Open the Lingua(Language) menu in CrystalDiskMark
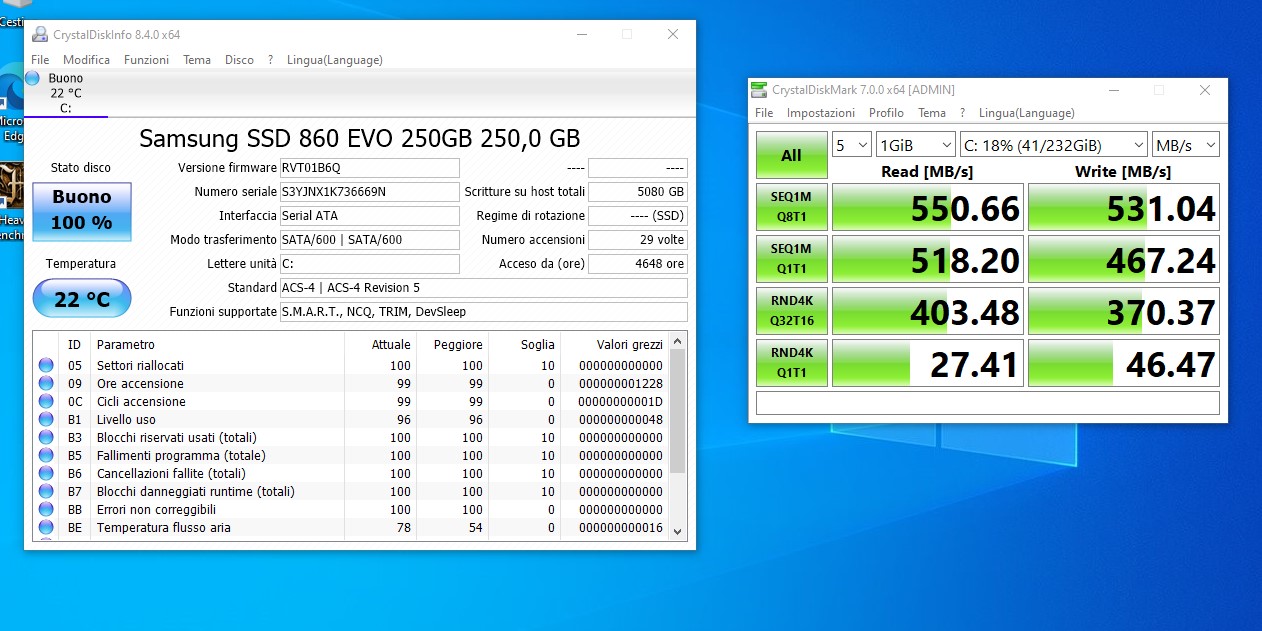The height and width of the screenshot is (631, 1262). coord(1027,113)
